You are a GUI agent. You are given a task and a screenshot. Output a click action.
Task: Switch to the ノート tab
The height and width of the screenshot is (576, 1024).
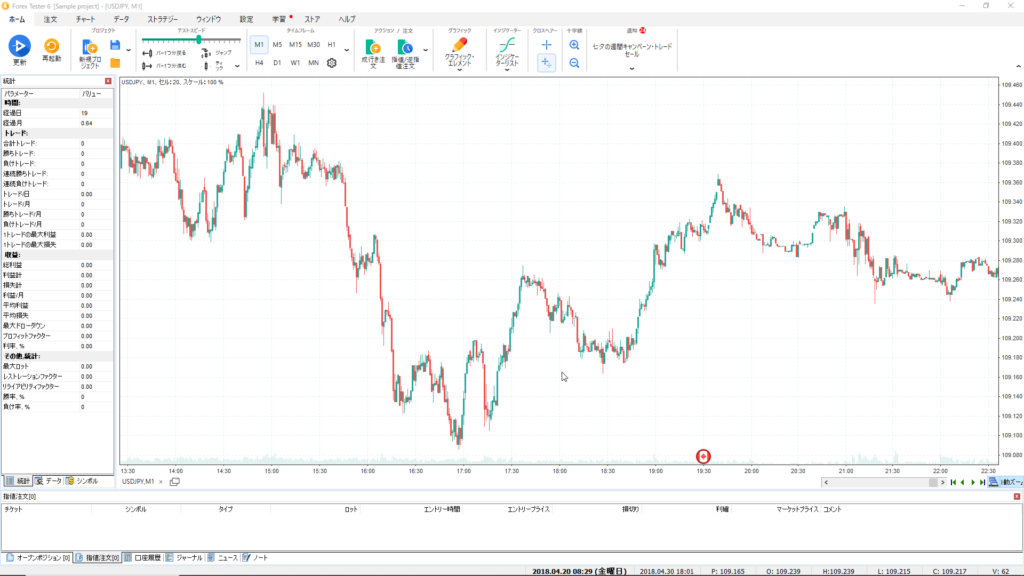coord(255,558)
